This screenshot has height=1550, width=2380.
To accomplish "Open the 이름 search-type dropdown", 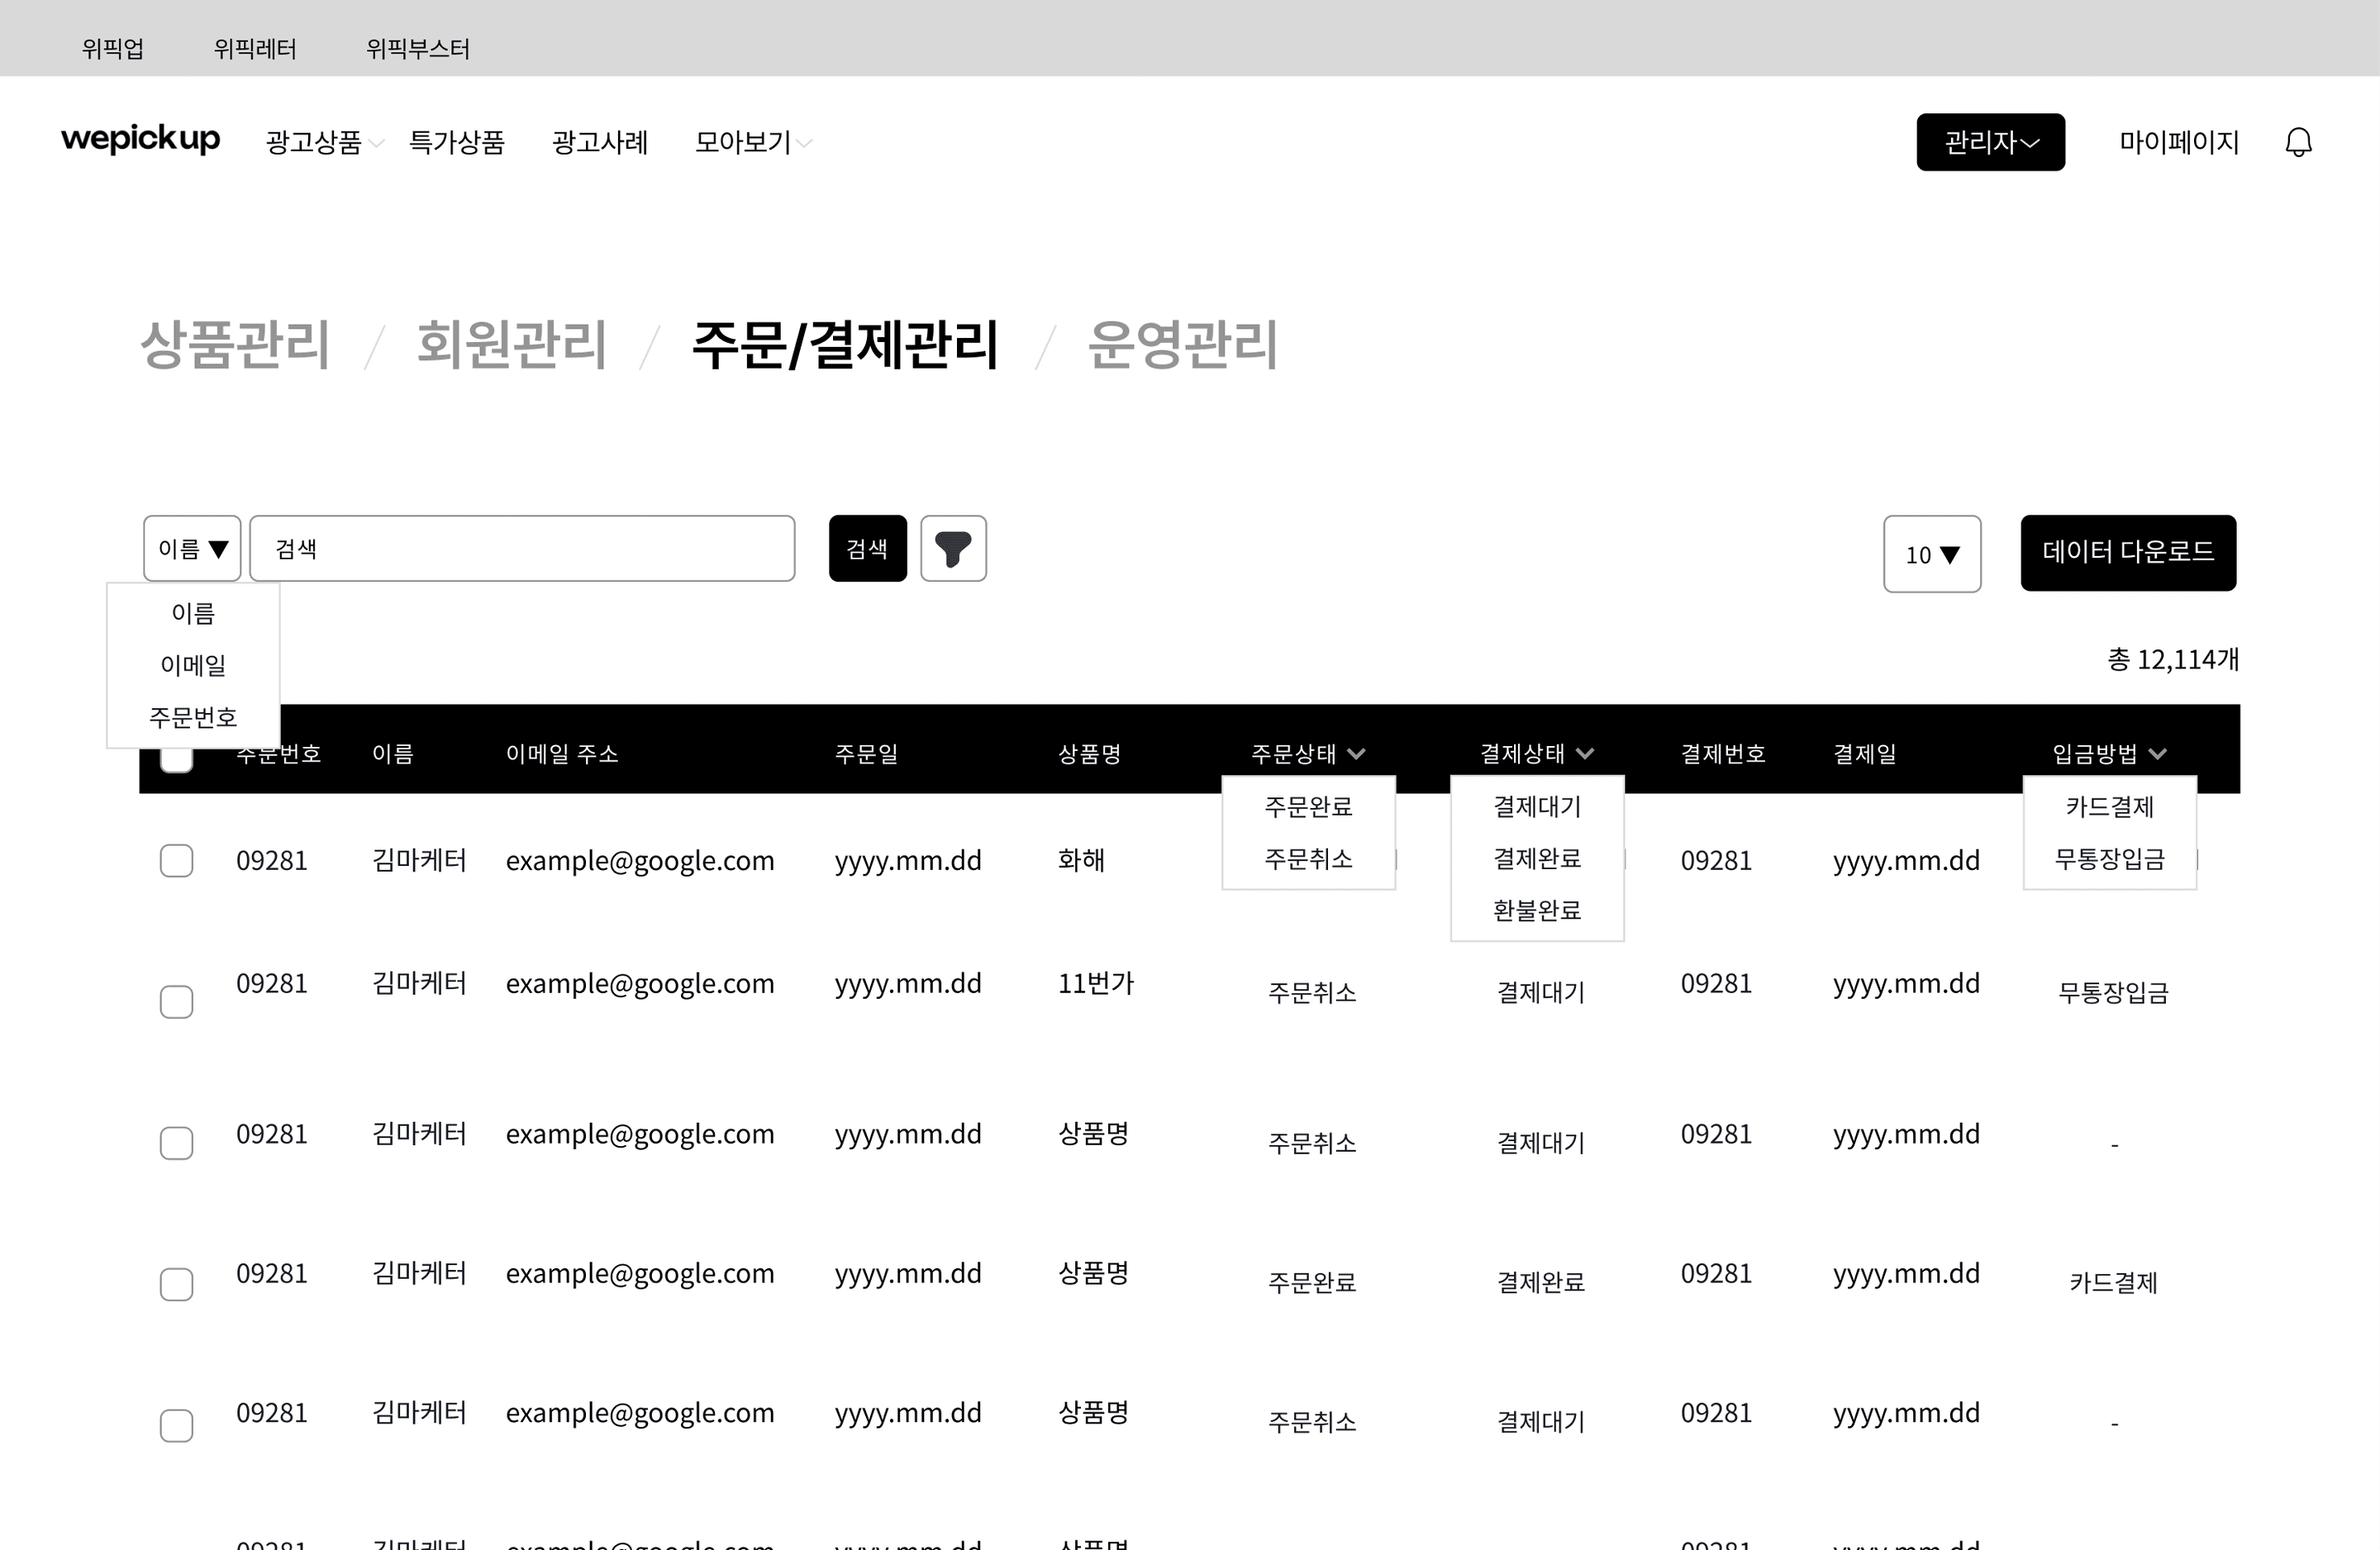I will [x=192, y=548].
